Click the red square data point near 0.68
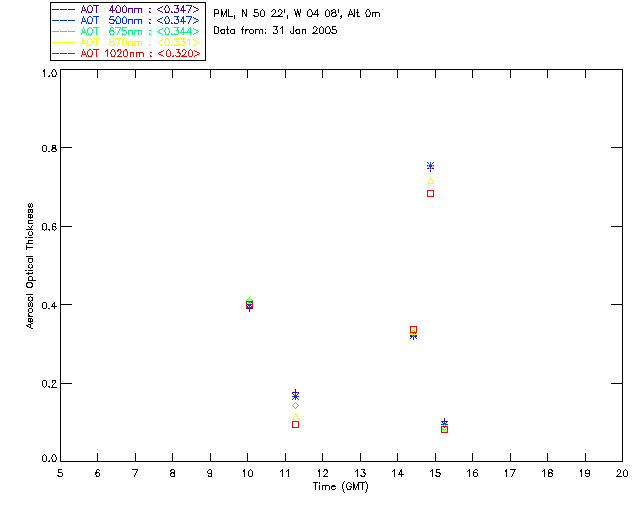Viewport: 640px width, 512px height. (x=430, y=194)
